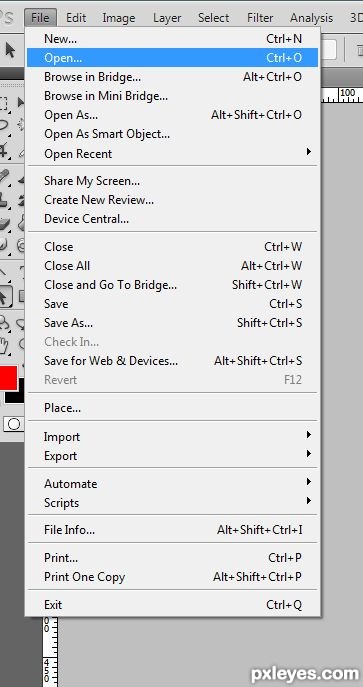Image resolution: width=363 pixels, height=687 pixels.
Task: Toggle Quick Mask mode button
Action: tap(14, 424)
